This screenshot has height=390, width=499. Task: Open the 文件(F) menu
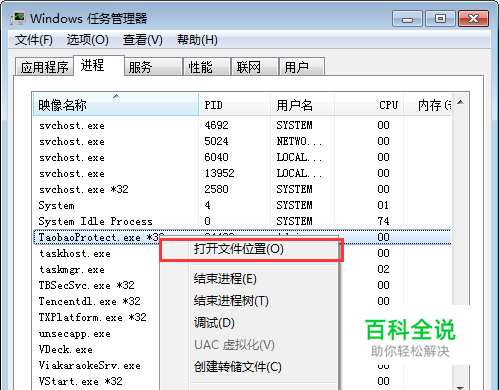click(x=34, y=40)
